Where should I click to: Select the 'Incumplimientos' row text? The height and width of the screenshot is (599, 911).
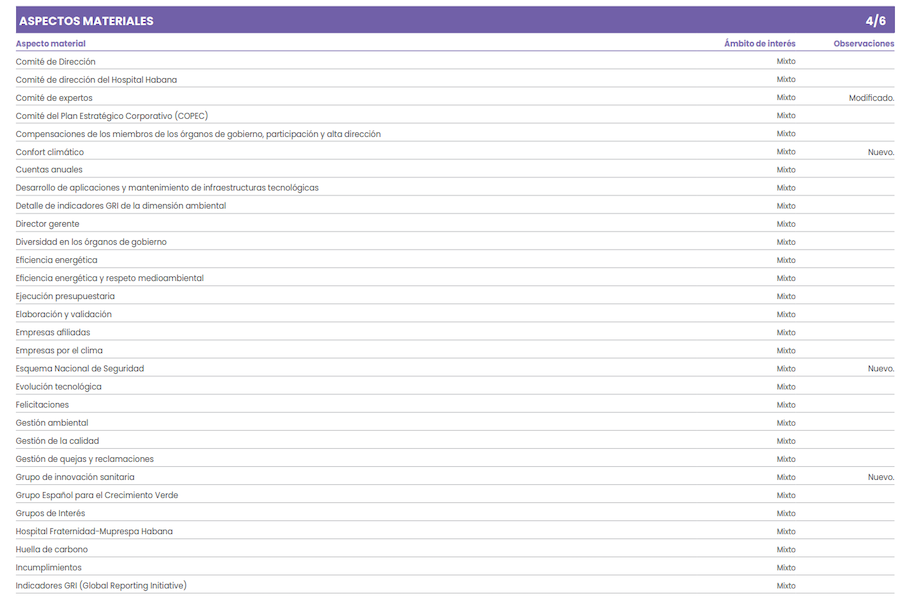pyautogui.click(x=48, y=567)
